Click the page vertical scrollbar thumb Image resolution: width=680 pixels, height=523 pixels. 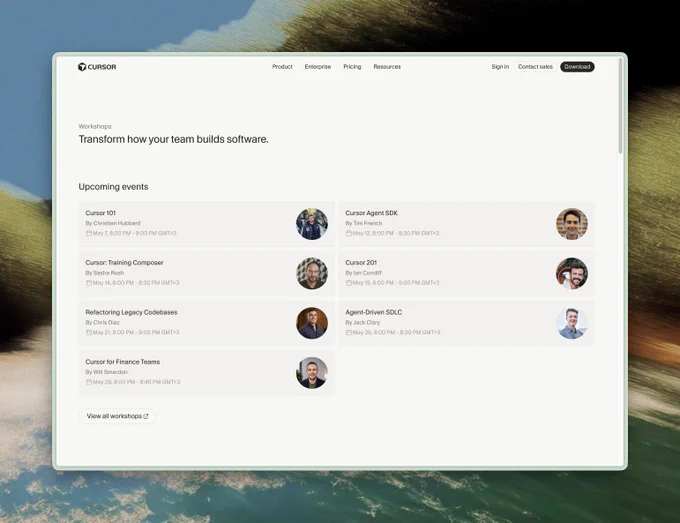621,105
